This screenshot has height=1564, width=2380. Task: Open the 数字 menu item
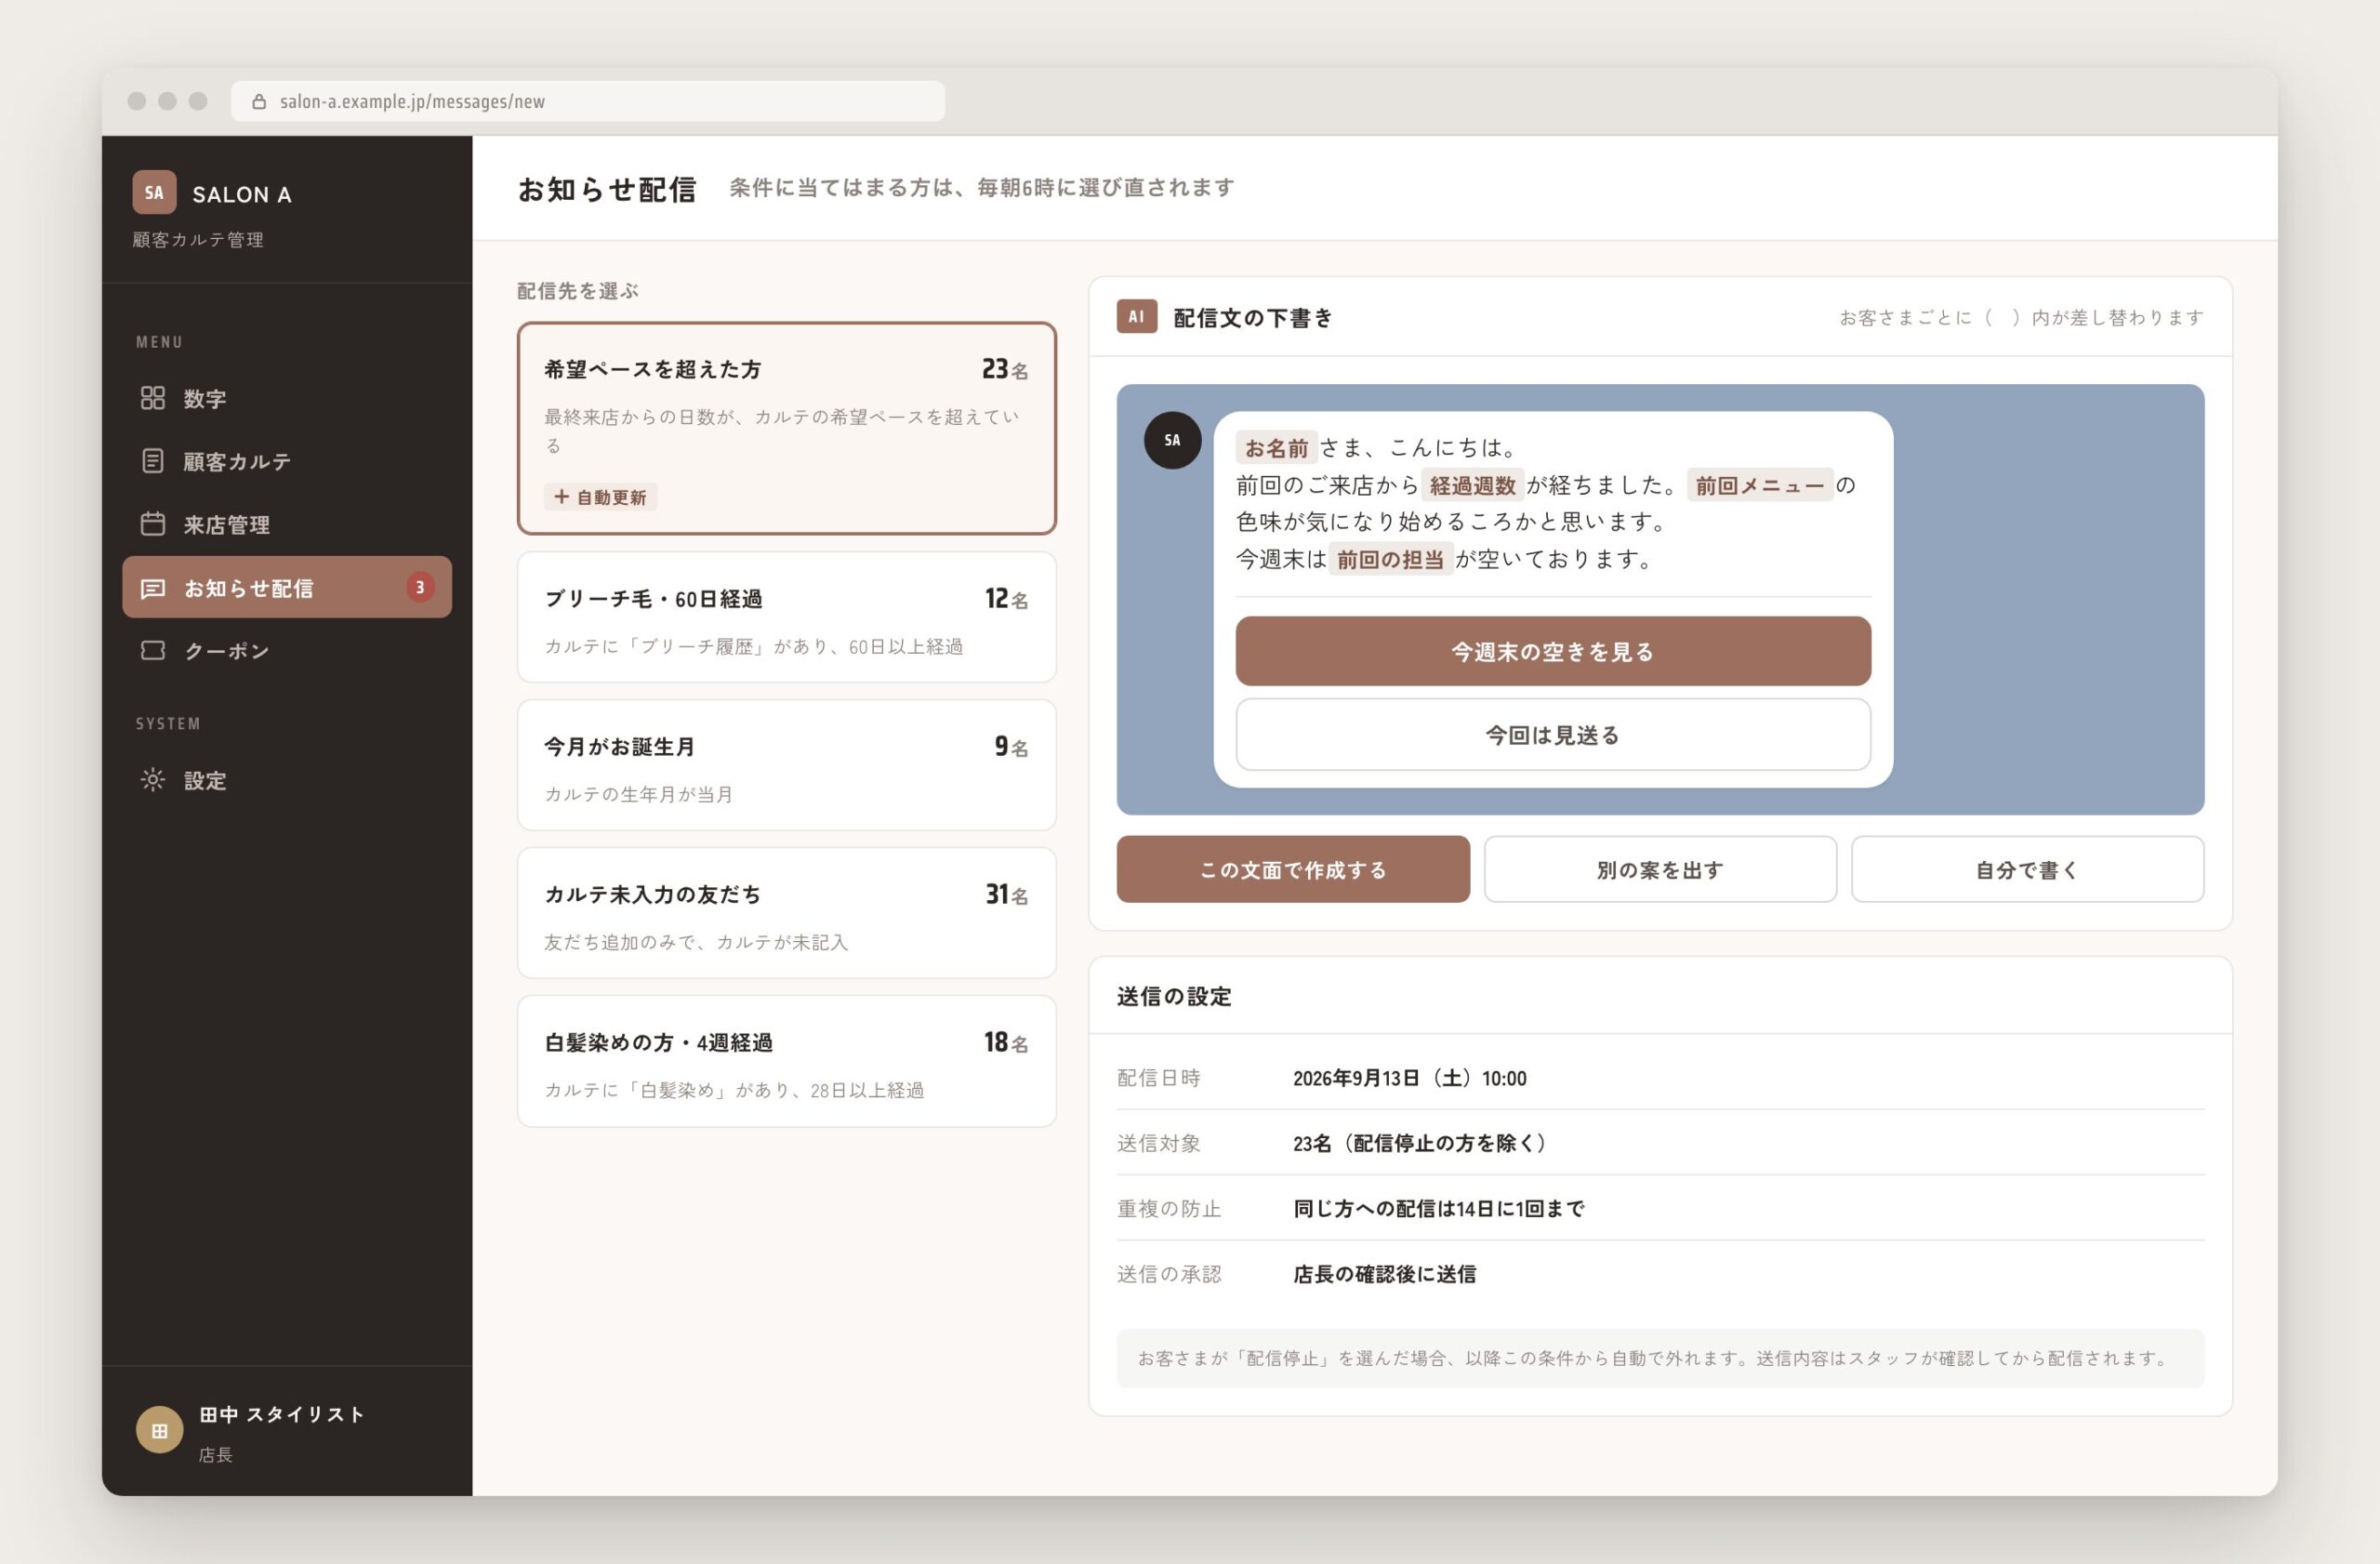coord(287,398)
